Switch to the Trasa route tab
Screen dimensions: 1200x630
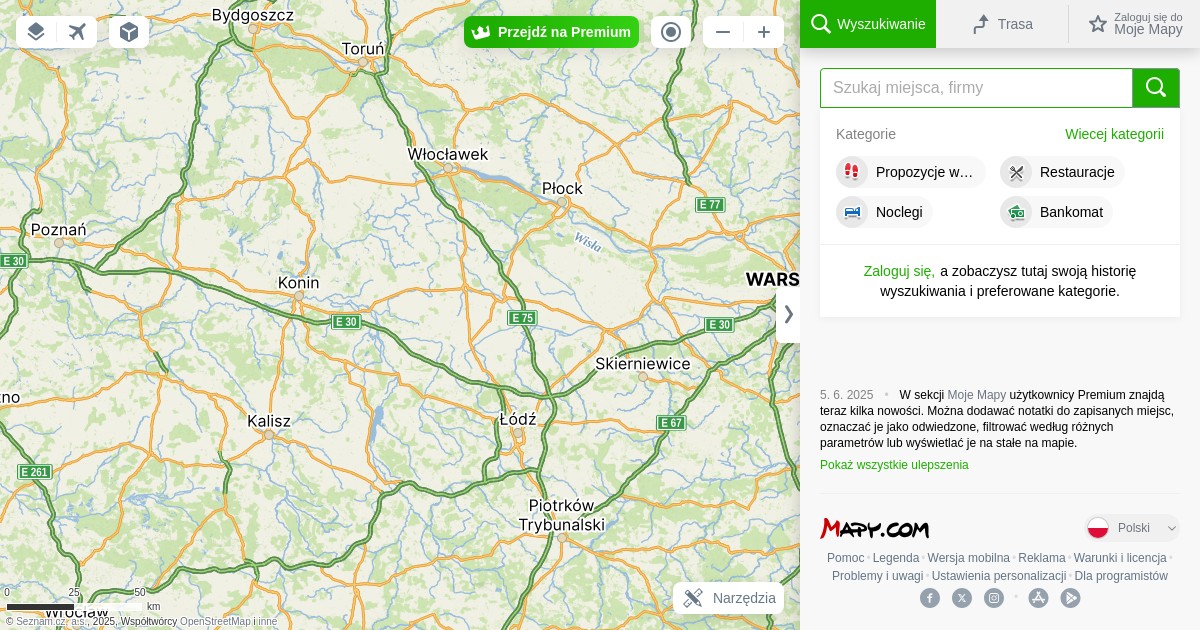click(x=1002, y=24)
